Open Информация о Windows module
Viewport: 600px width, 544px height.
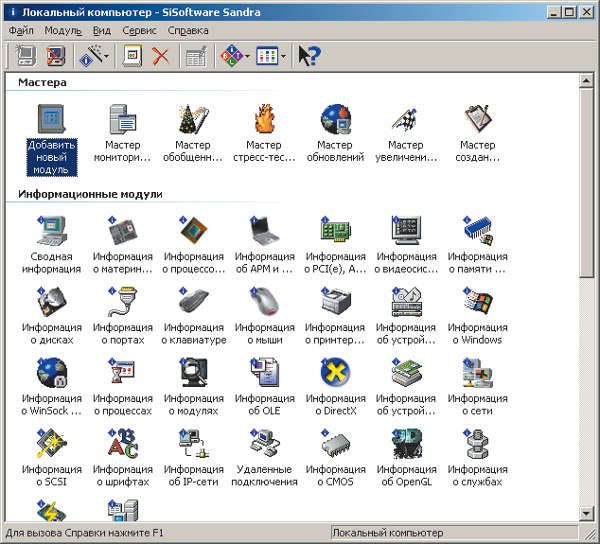pyautogui.click(x=478, y=316)
